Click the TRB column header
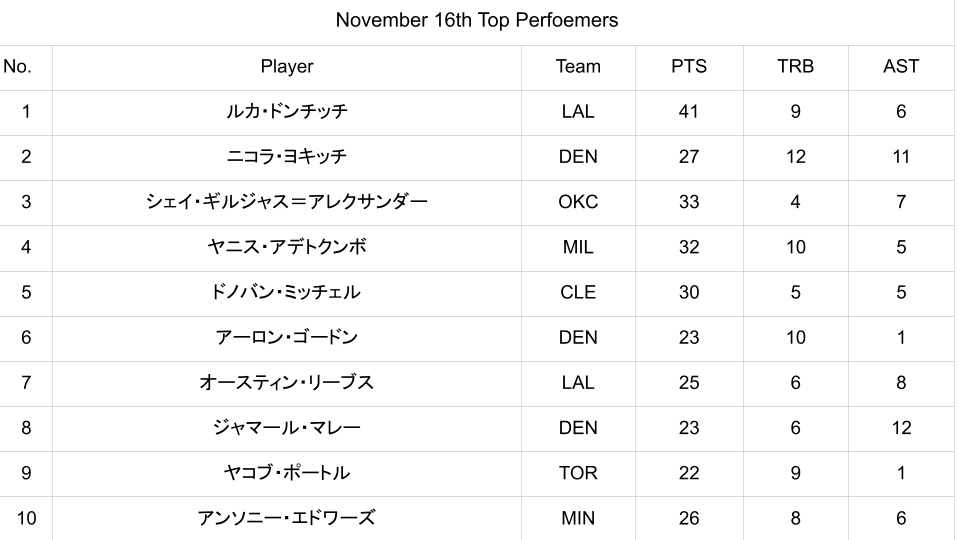The width and height of the screenshot is (960, 540). tap(795, 67)
